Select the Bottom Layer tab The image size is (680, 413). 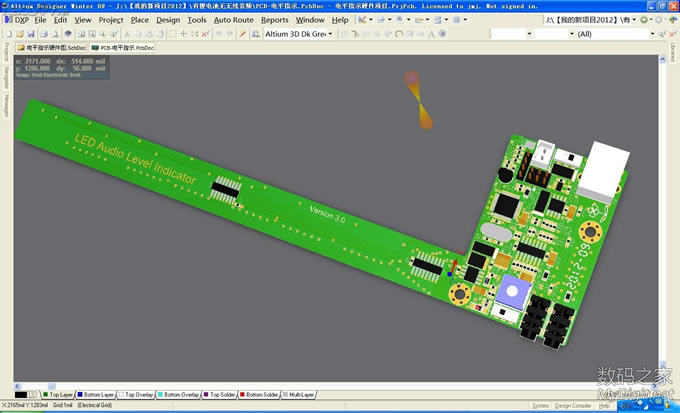coord(97,395)
